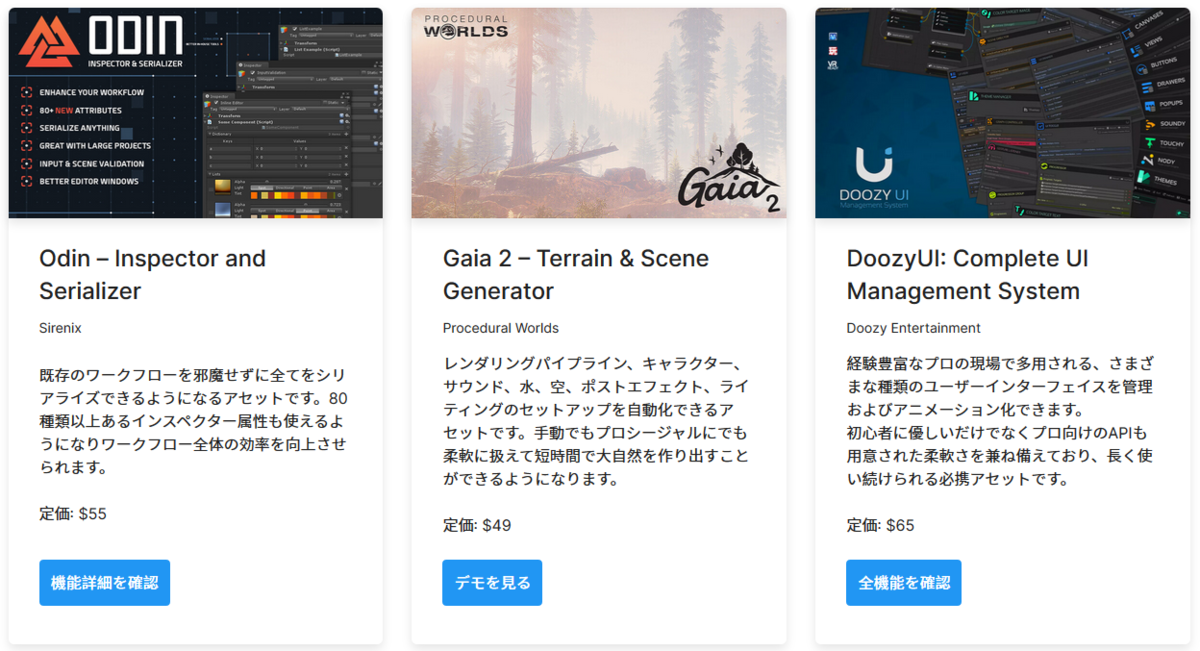Click ENHANCE YOUR WORKFLOW in Odin thumbnail
This screenshot has width=1200, height=651.
92,92
